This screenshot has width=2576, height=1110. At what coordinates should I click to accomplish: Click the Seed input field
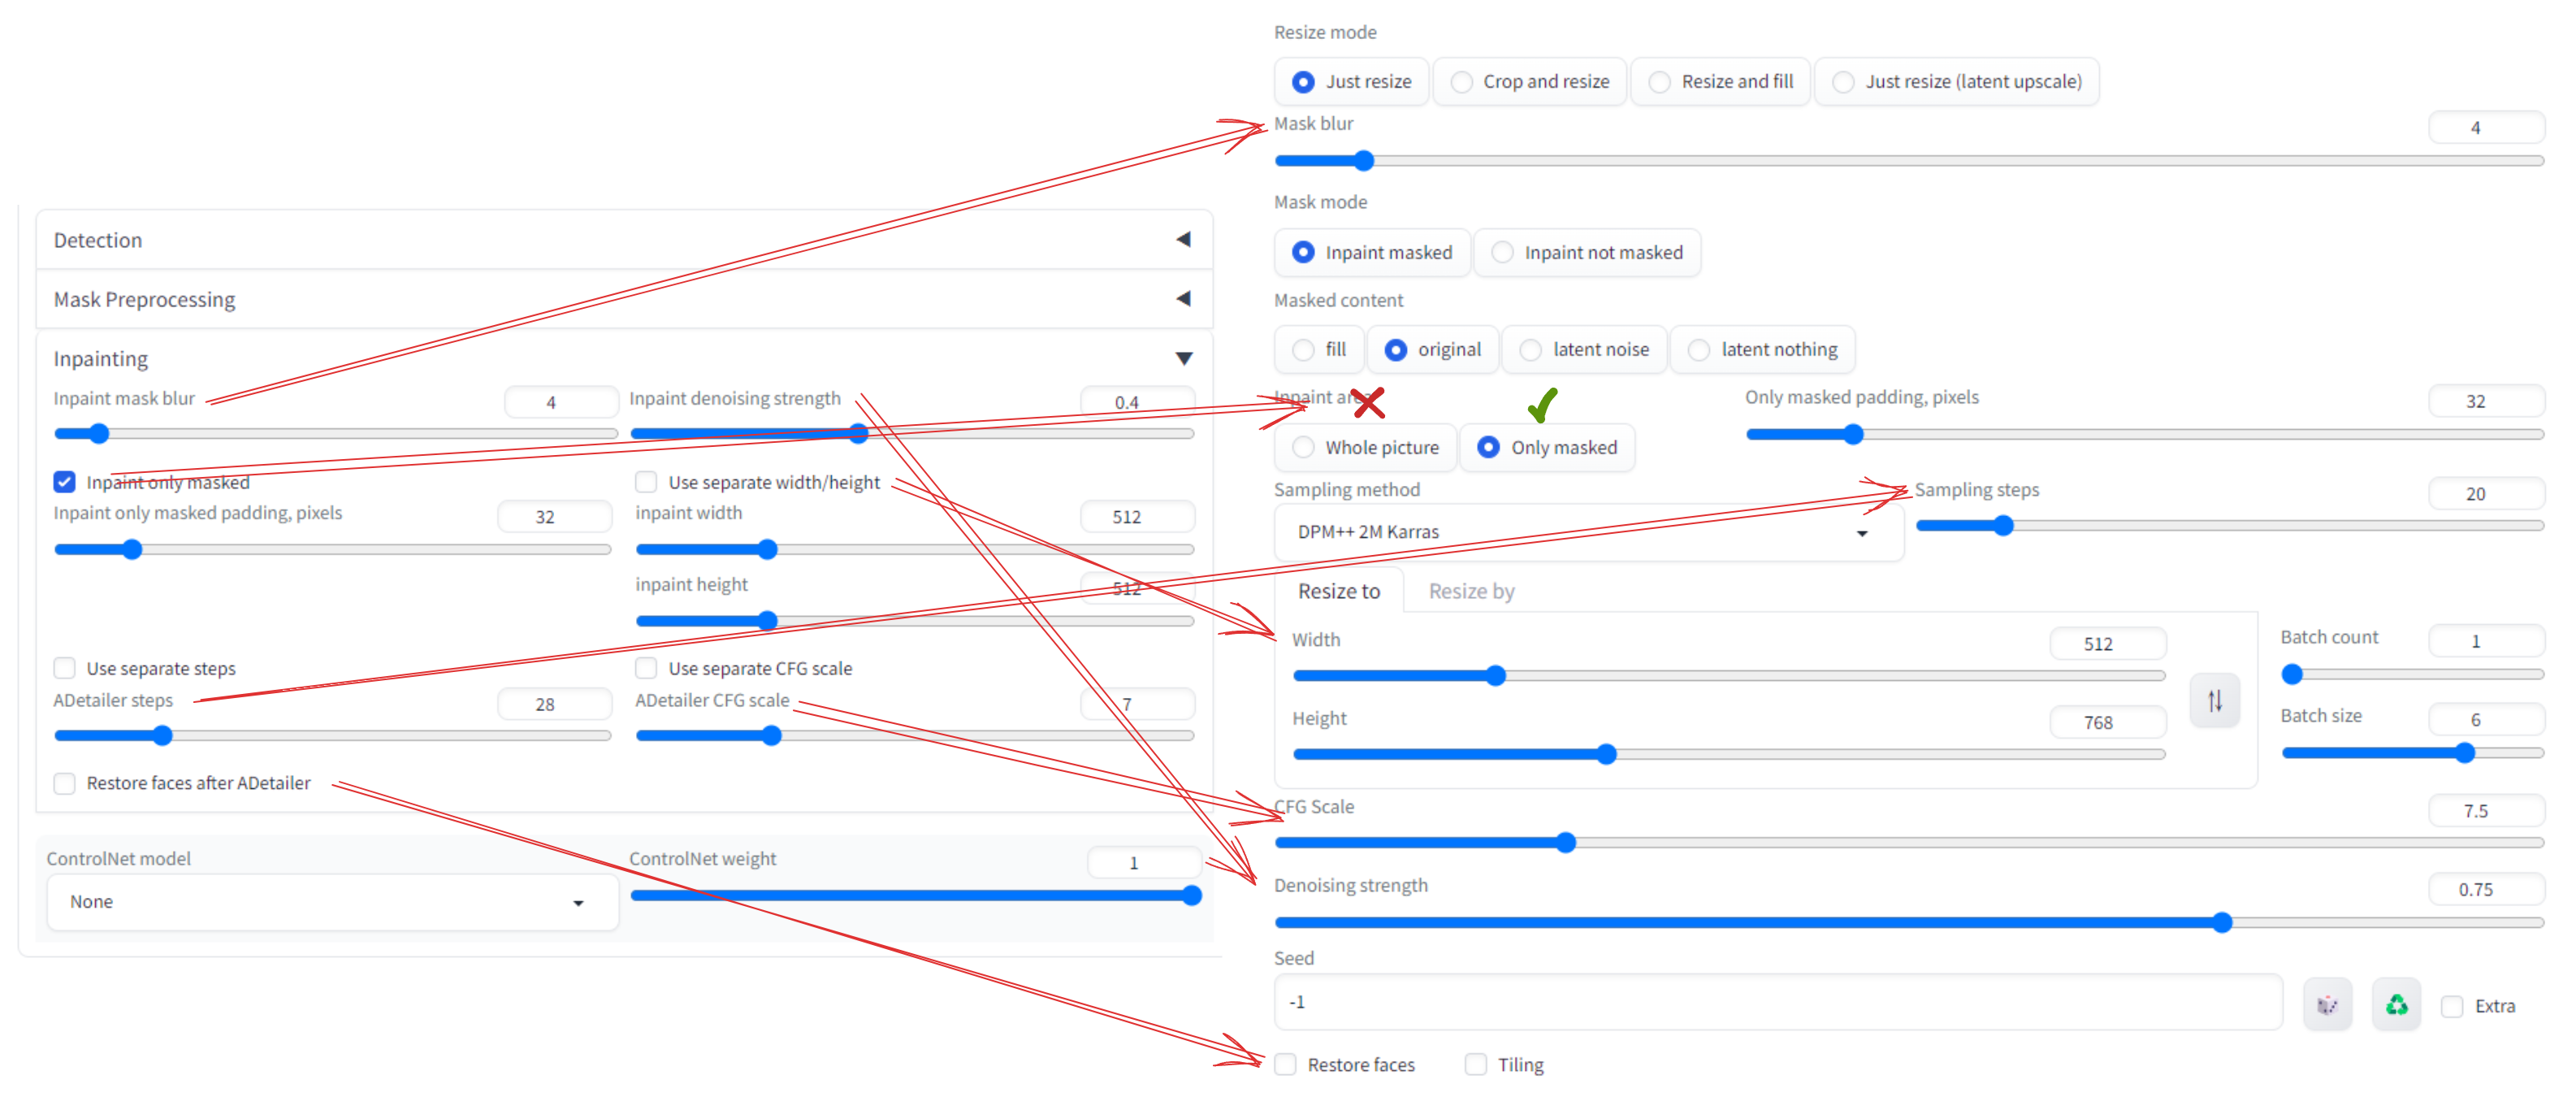tap(1778, 1003)
